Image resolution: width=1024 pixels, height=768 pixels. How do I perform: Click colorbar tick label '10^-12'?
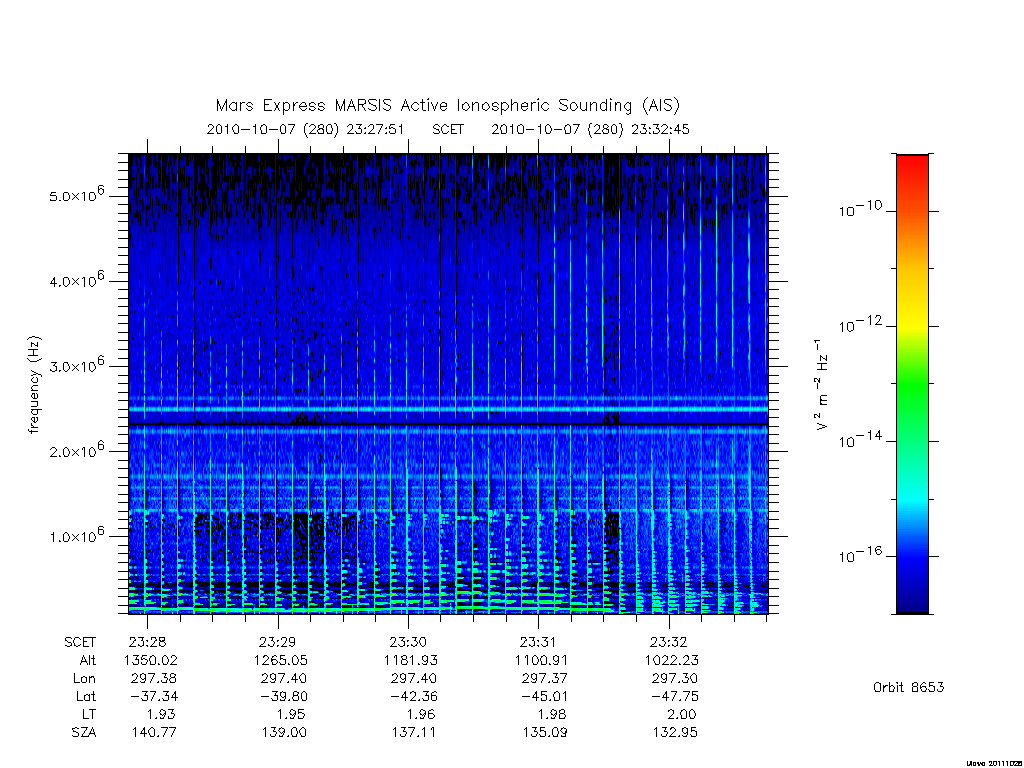coord(860,324)
